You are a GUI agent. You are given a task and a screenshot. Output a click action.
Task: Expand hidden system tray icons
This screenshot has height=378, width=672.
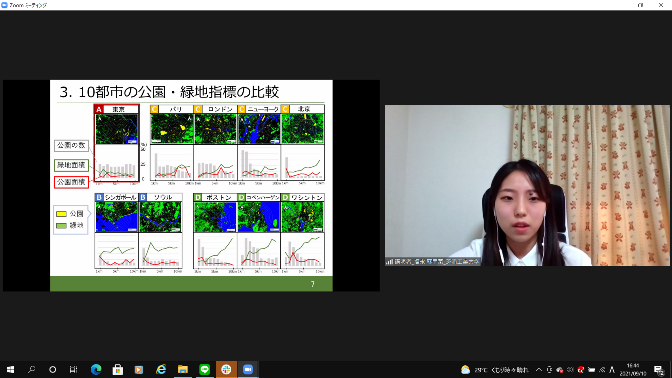pyautogui.click(x=539, y=370)
